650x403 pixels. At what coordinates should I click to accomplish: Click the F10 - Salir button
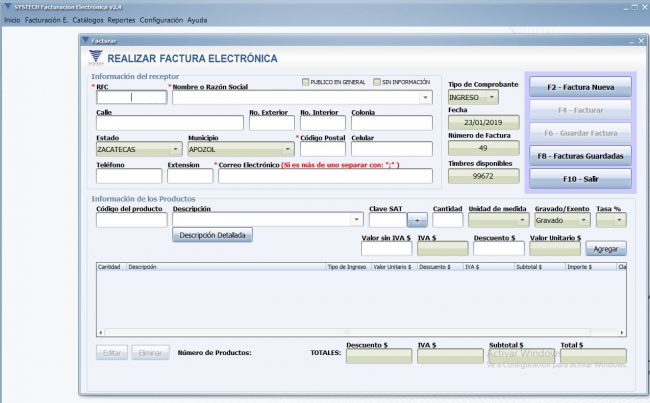pyautogui.click(x=581, y=179)
